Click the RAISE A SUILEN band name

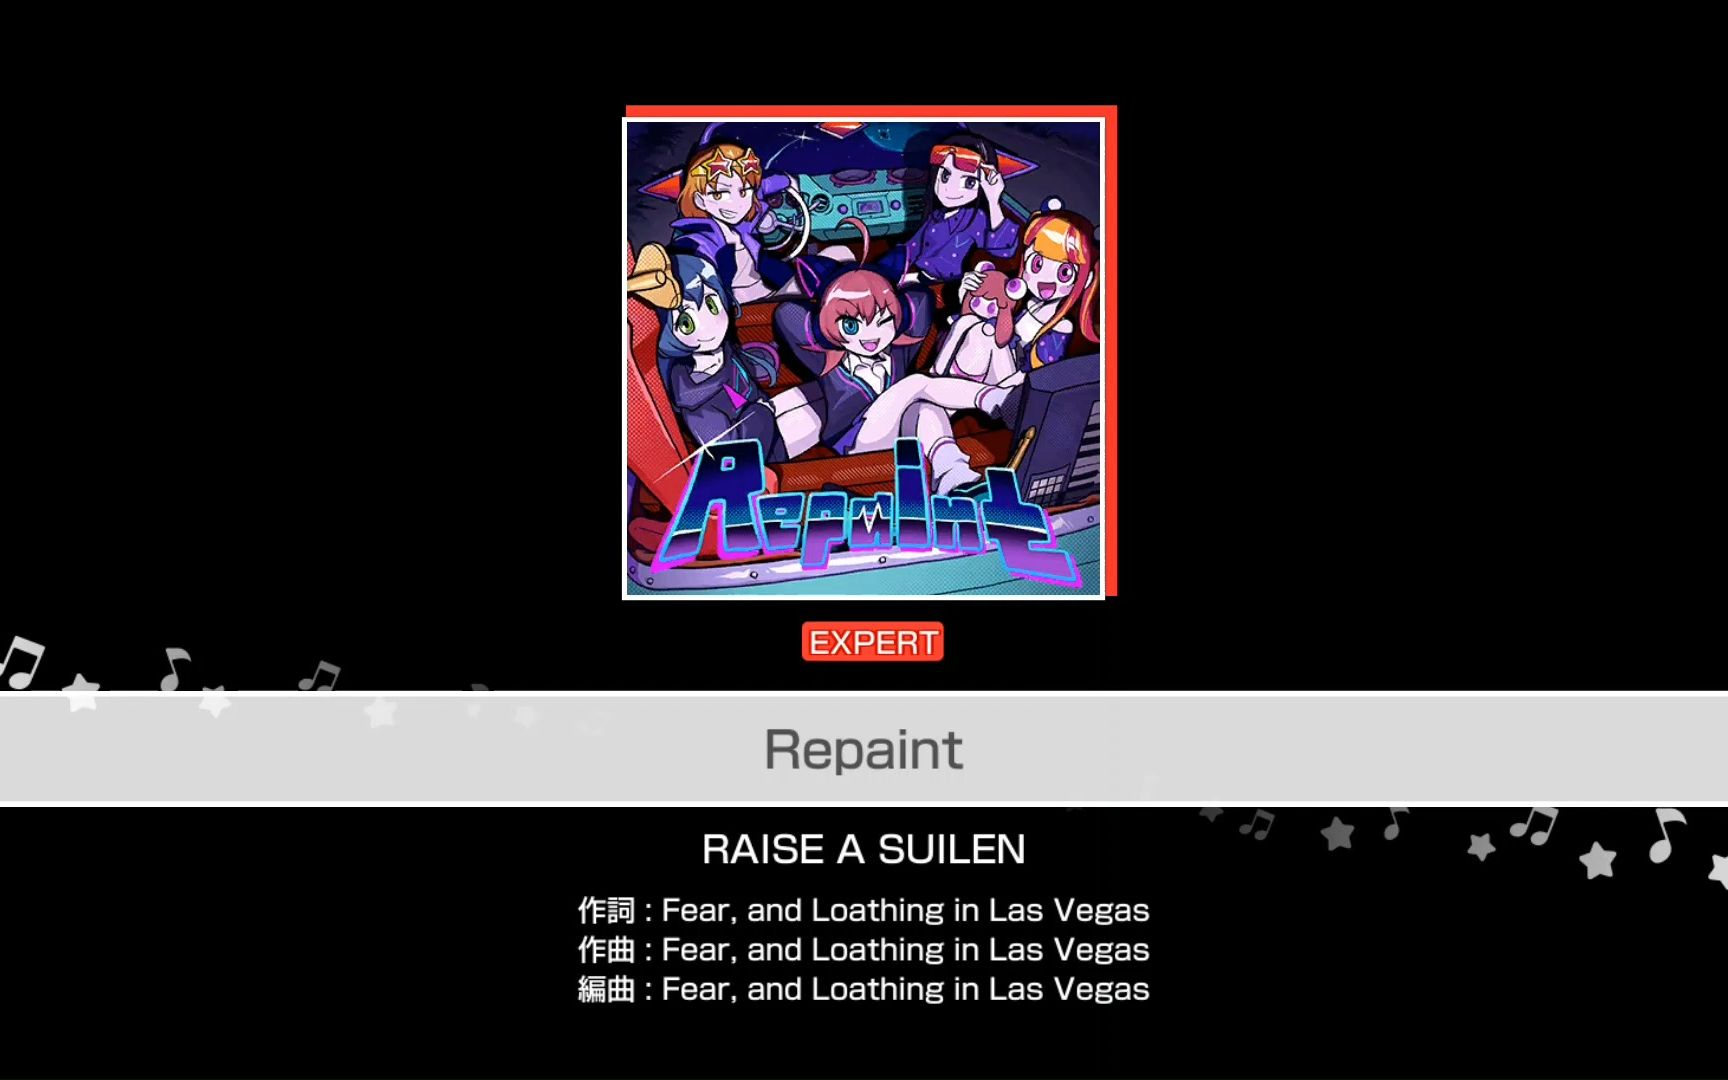point(864,849)
